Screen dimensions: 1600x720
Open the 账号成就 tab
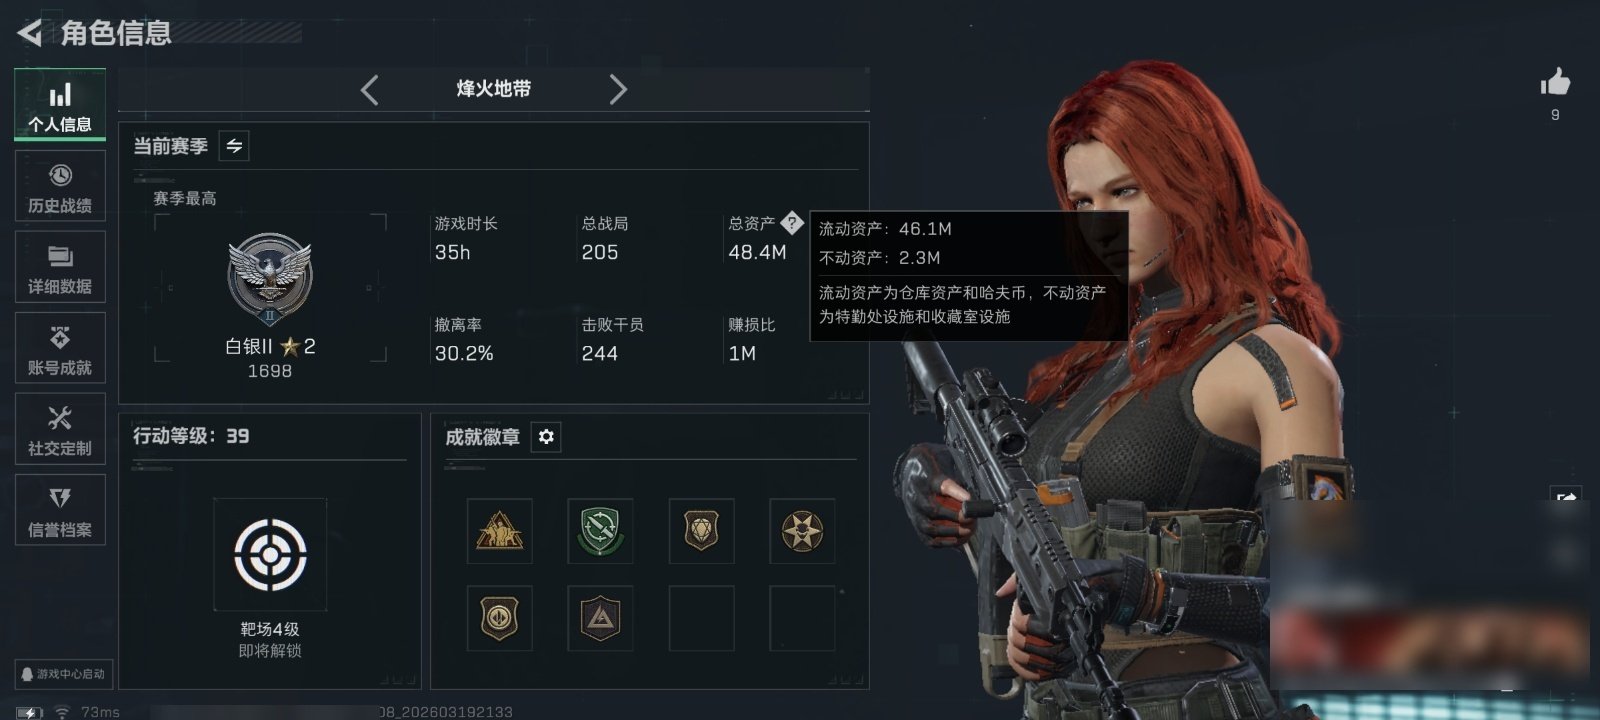(60, 349)
